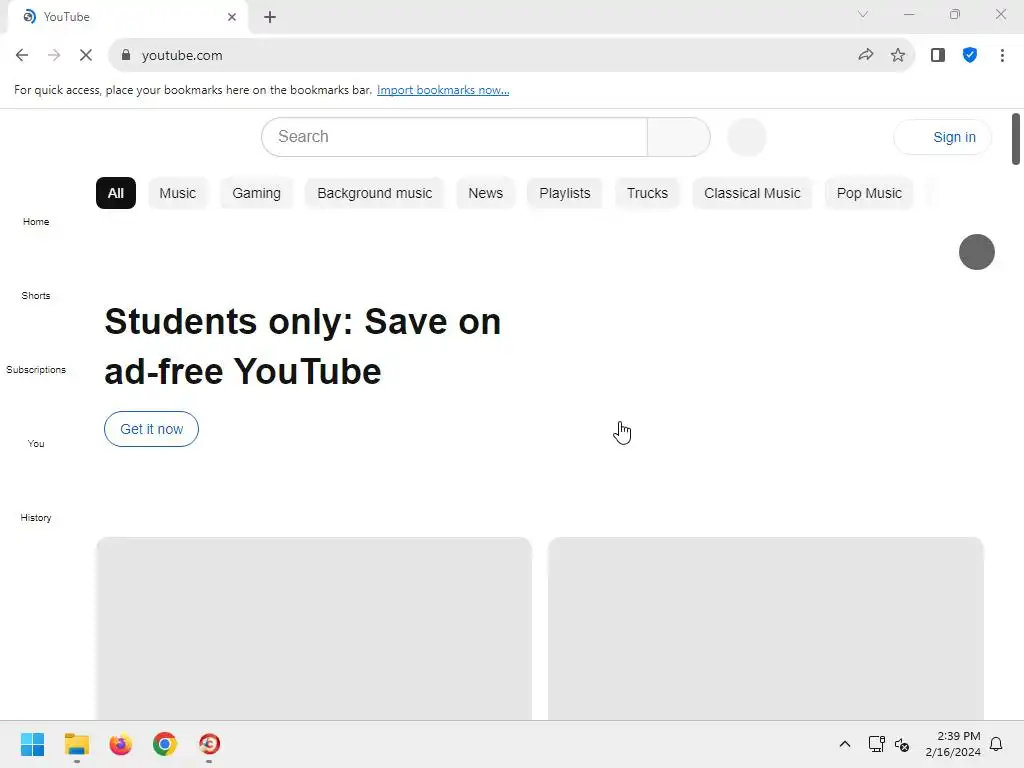Click Get it now button

click(152, 429)
